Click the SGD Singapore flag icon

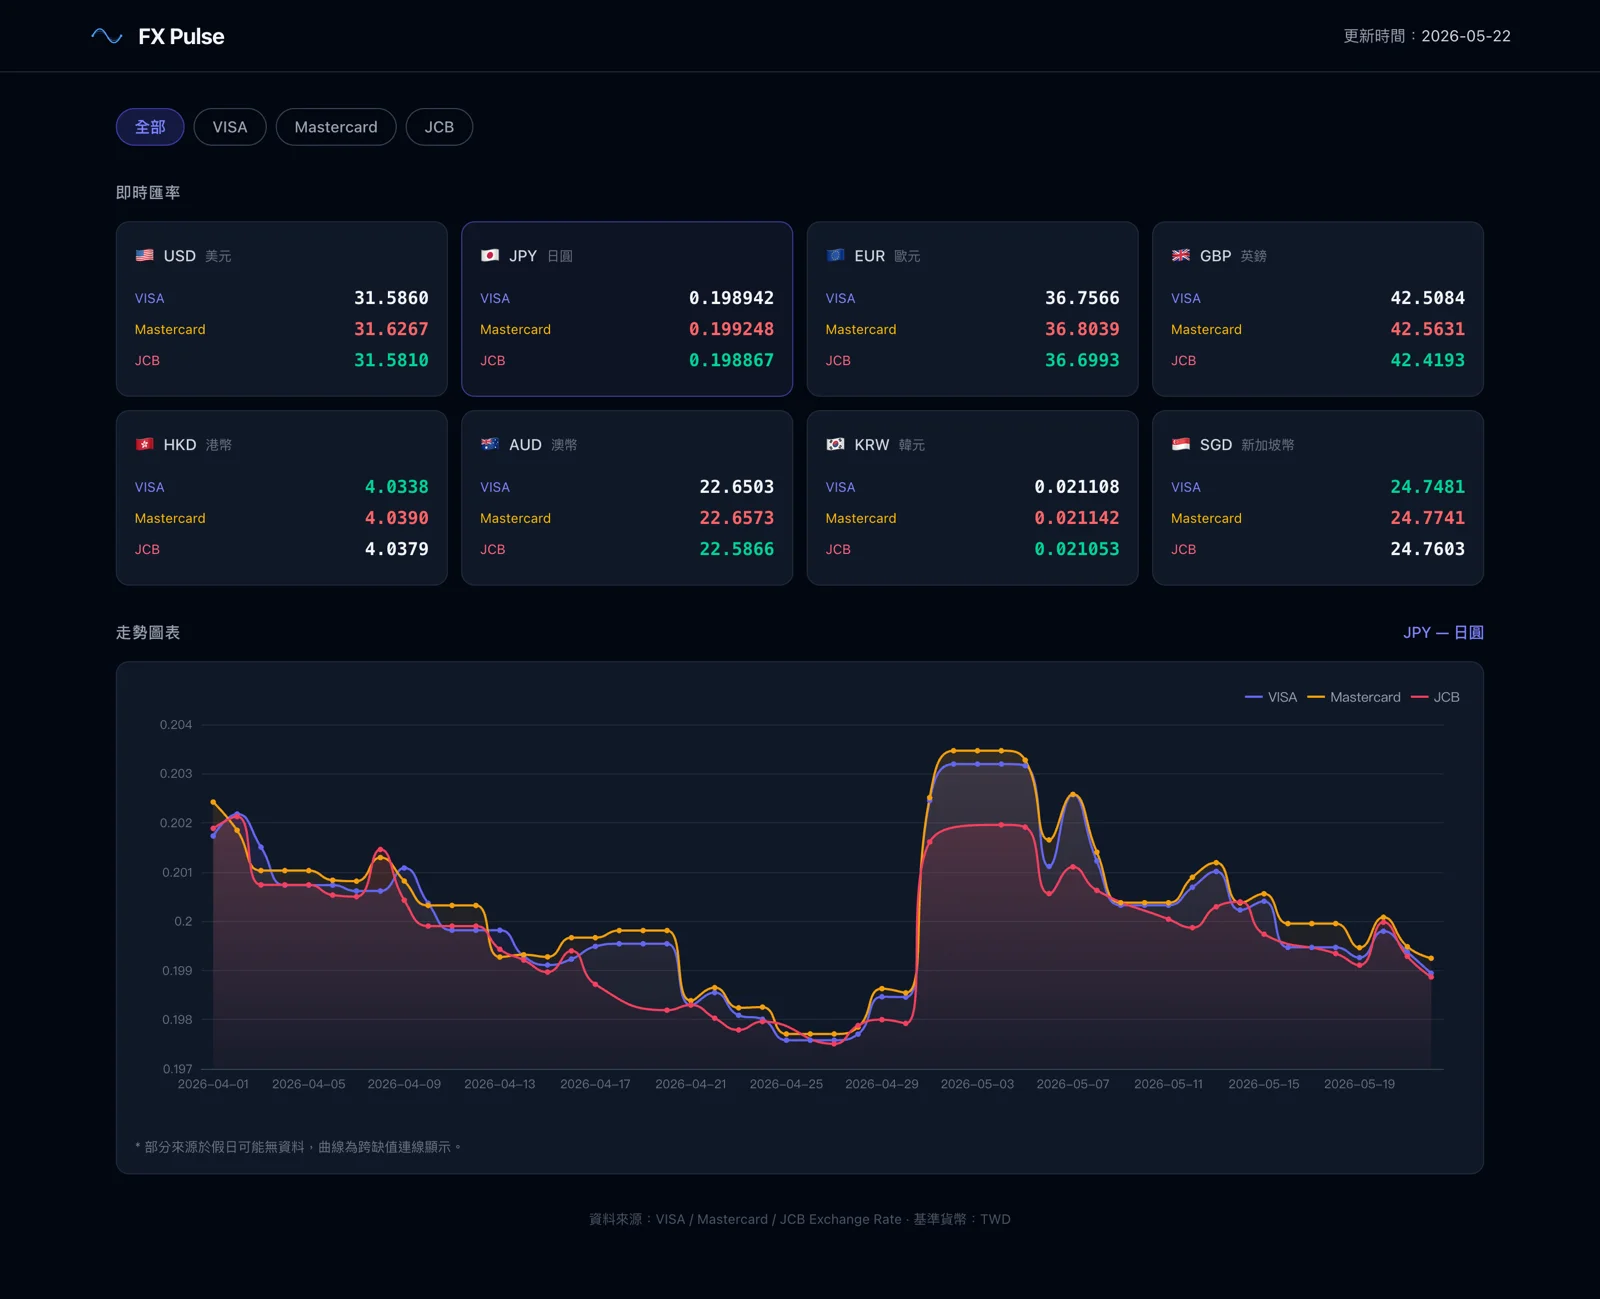[1181, 444]
